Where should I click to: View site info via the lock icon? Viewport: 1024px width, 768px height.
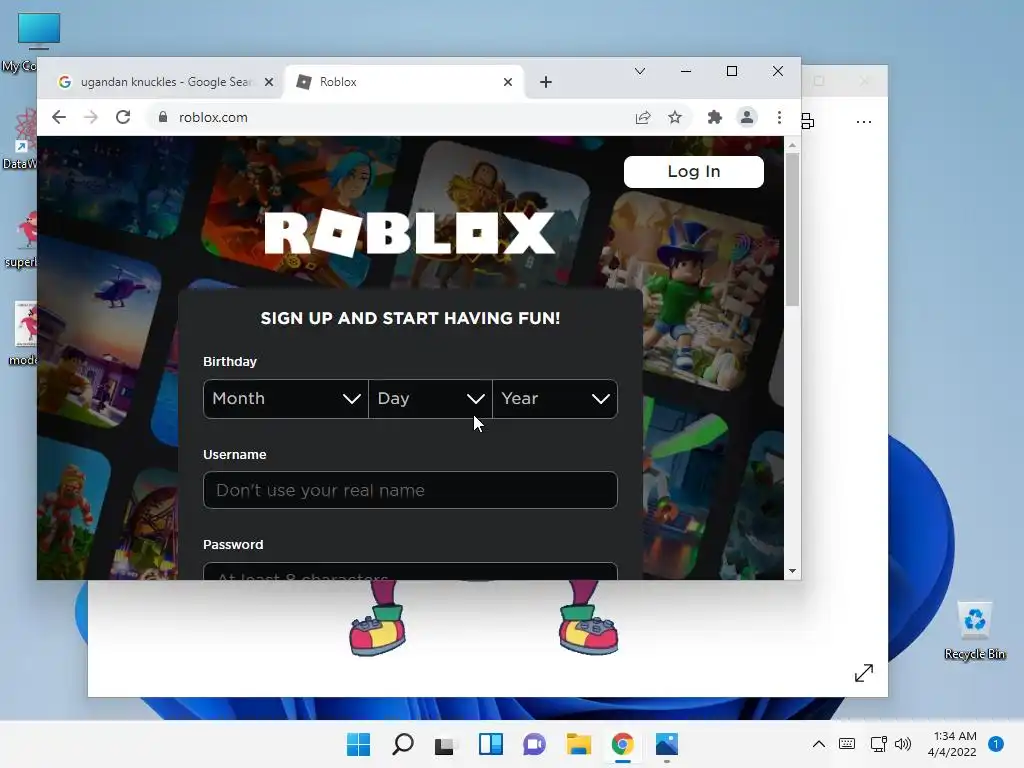click(x=163, y=117)
